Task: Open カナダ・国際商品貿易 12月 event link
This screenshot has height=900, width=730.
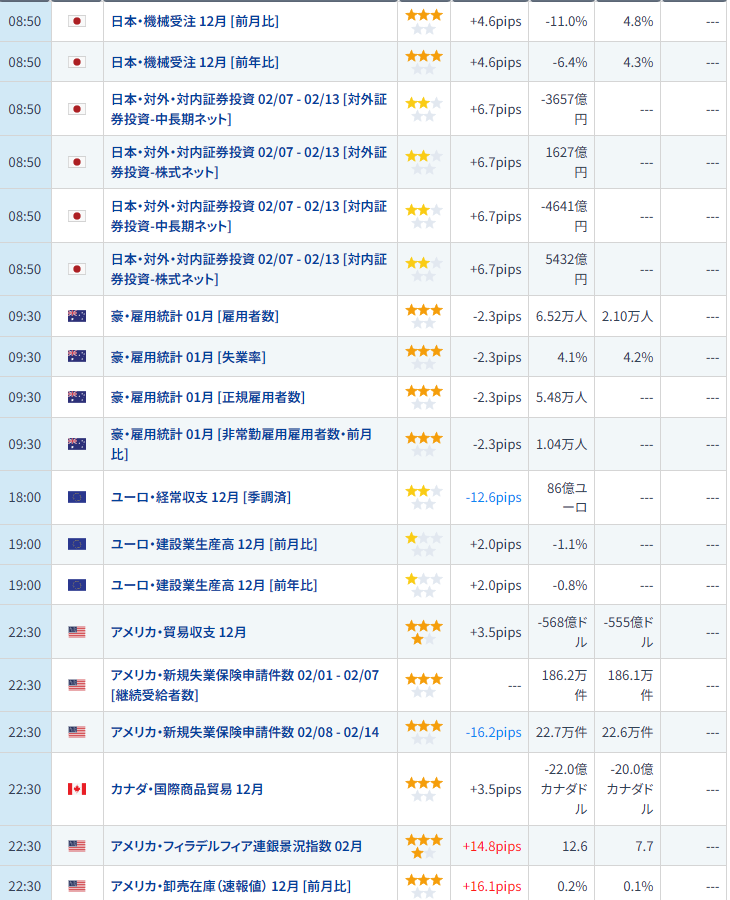Action: coord(187,789)
